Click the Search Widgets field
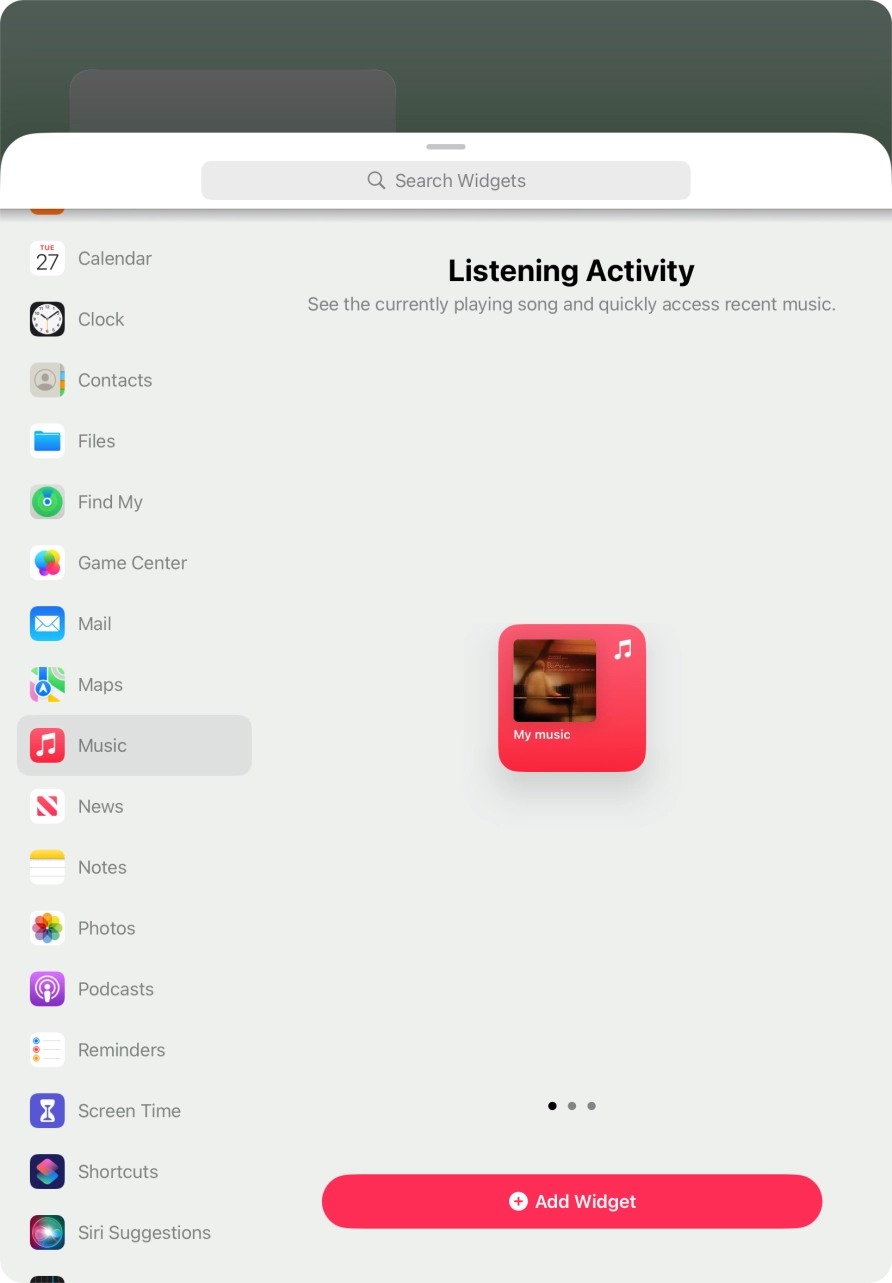 tap(446, 180)
